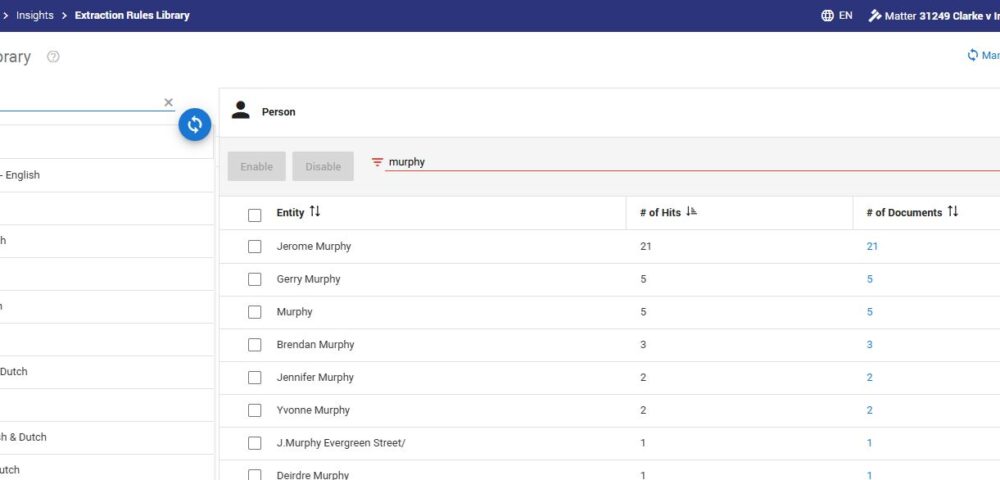Toggle the select-all header checkbox
This screenshot has width=1000, height=480.
[255, 214]
